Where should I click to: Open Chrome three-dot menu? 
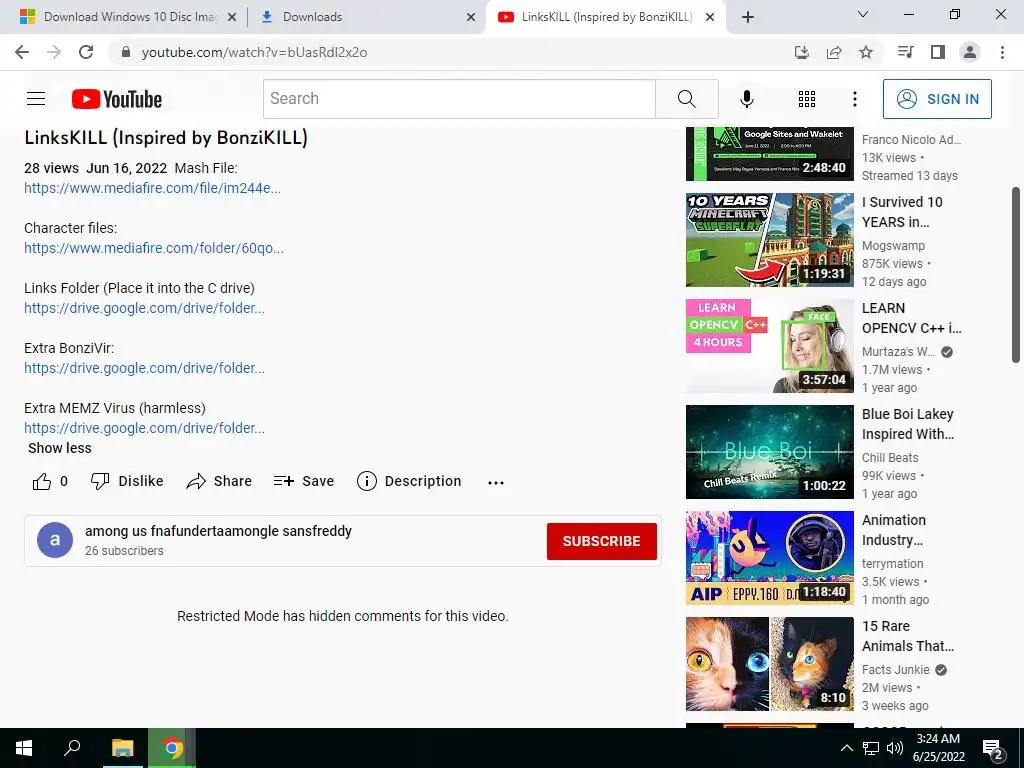coord(1002,52)
